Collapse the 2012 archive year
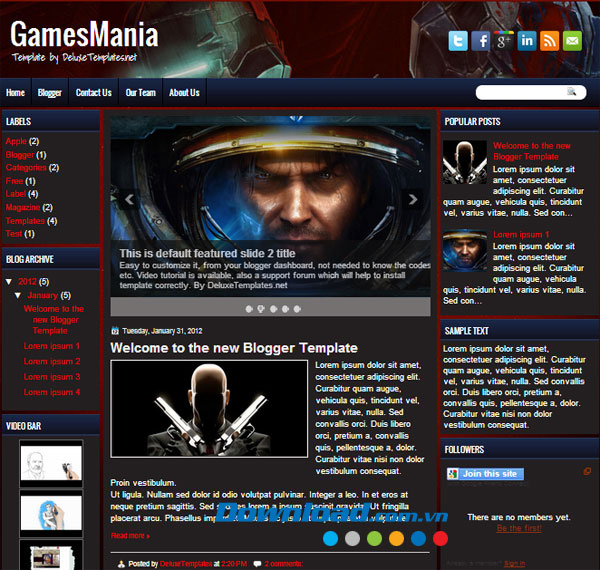600x570 pixels. point(9,282)
